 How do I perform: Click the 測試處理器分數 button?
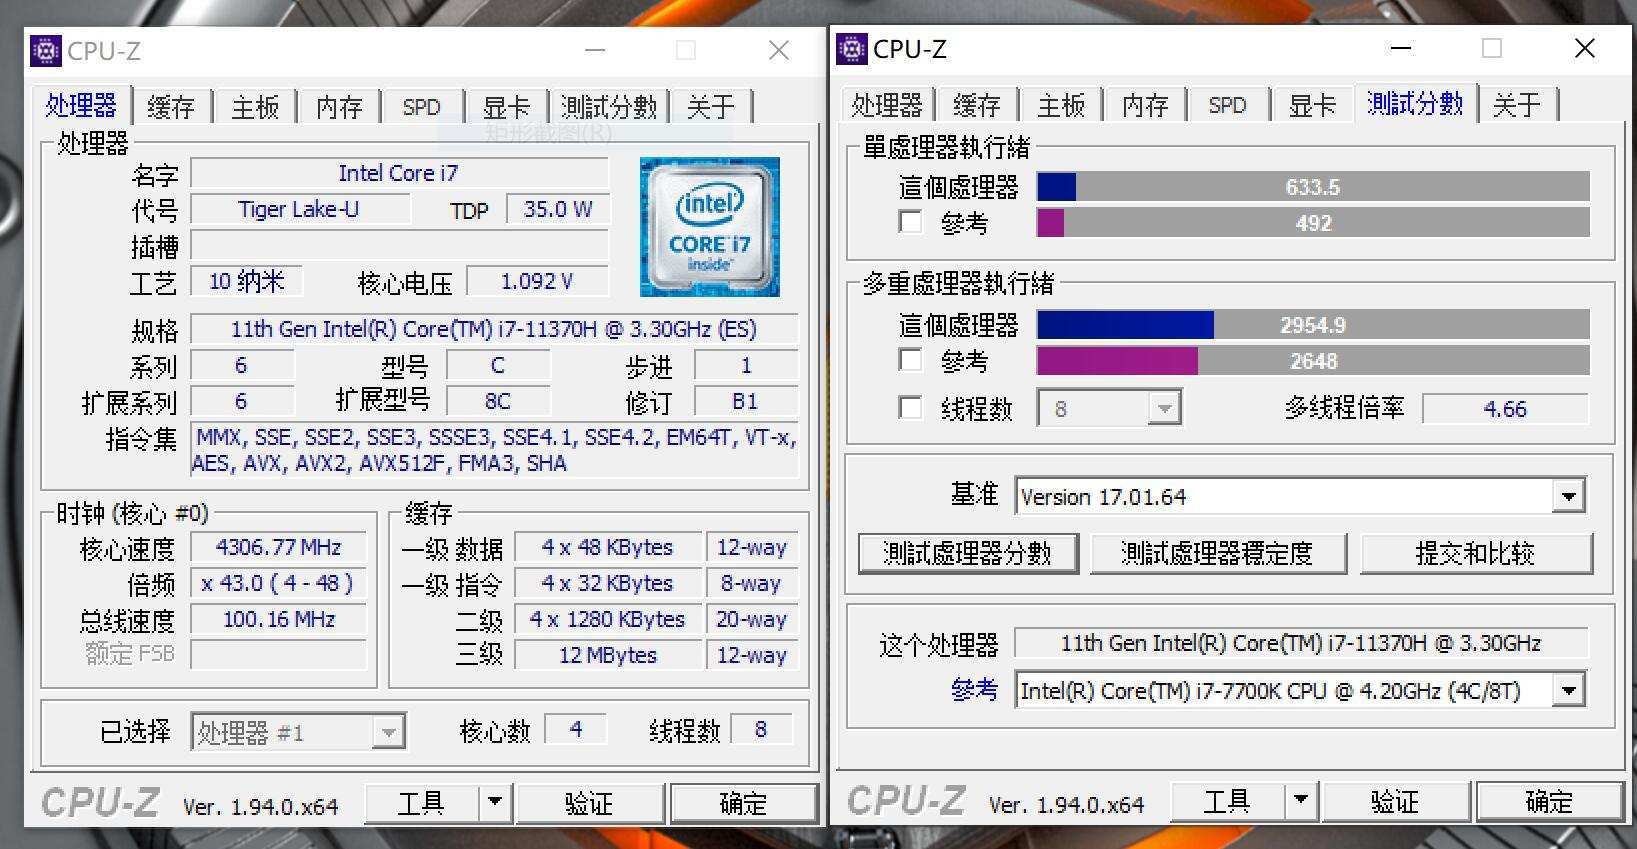(968, 553)
